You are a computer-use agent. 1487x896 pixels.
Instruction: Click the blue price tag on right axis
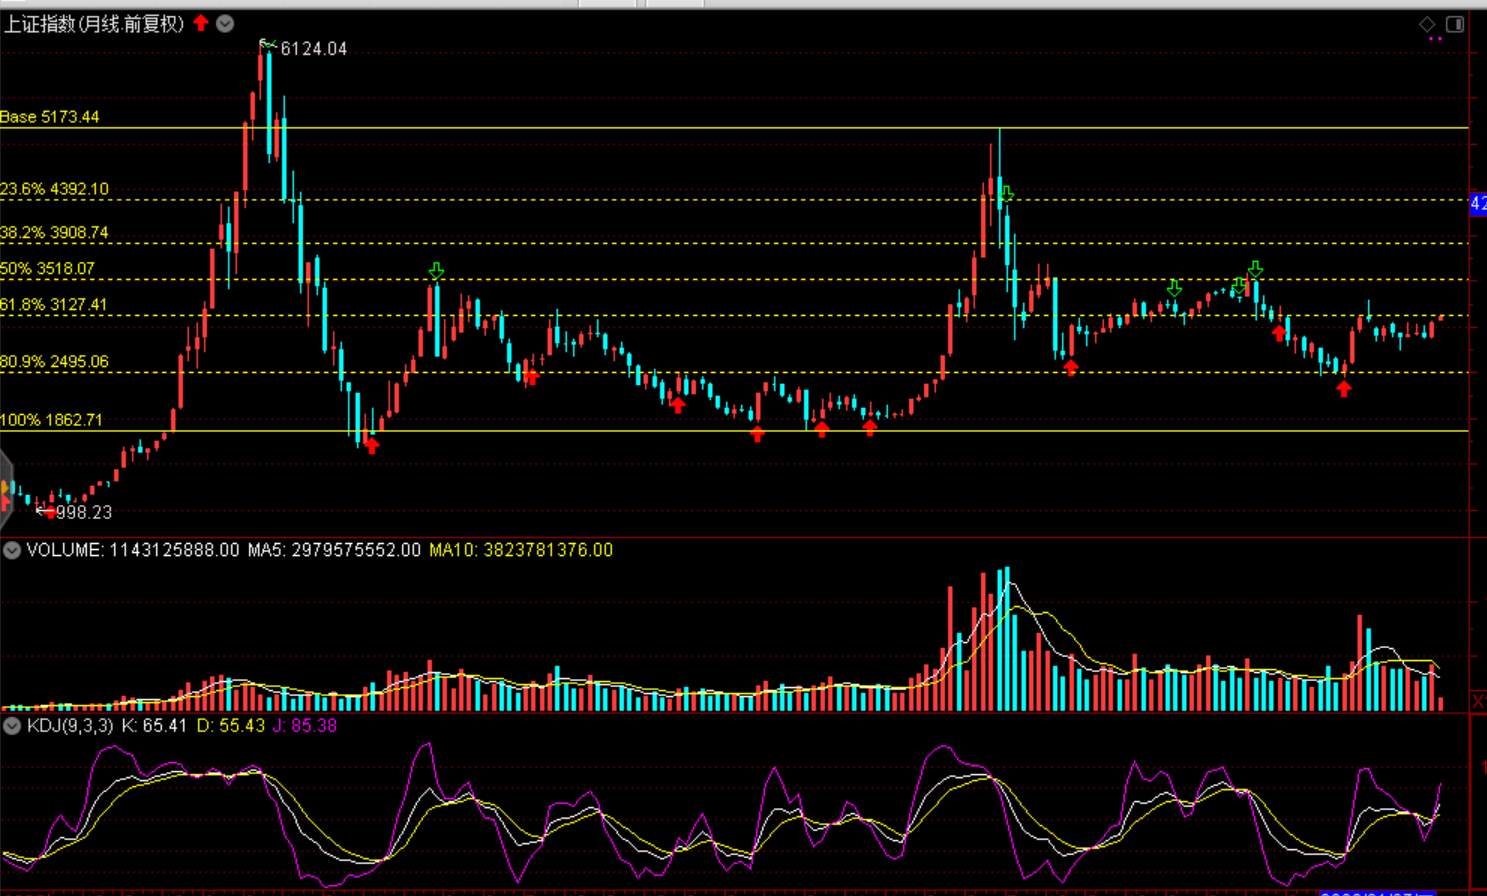(x=1478, y=204)
